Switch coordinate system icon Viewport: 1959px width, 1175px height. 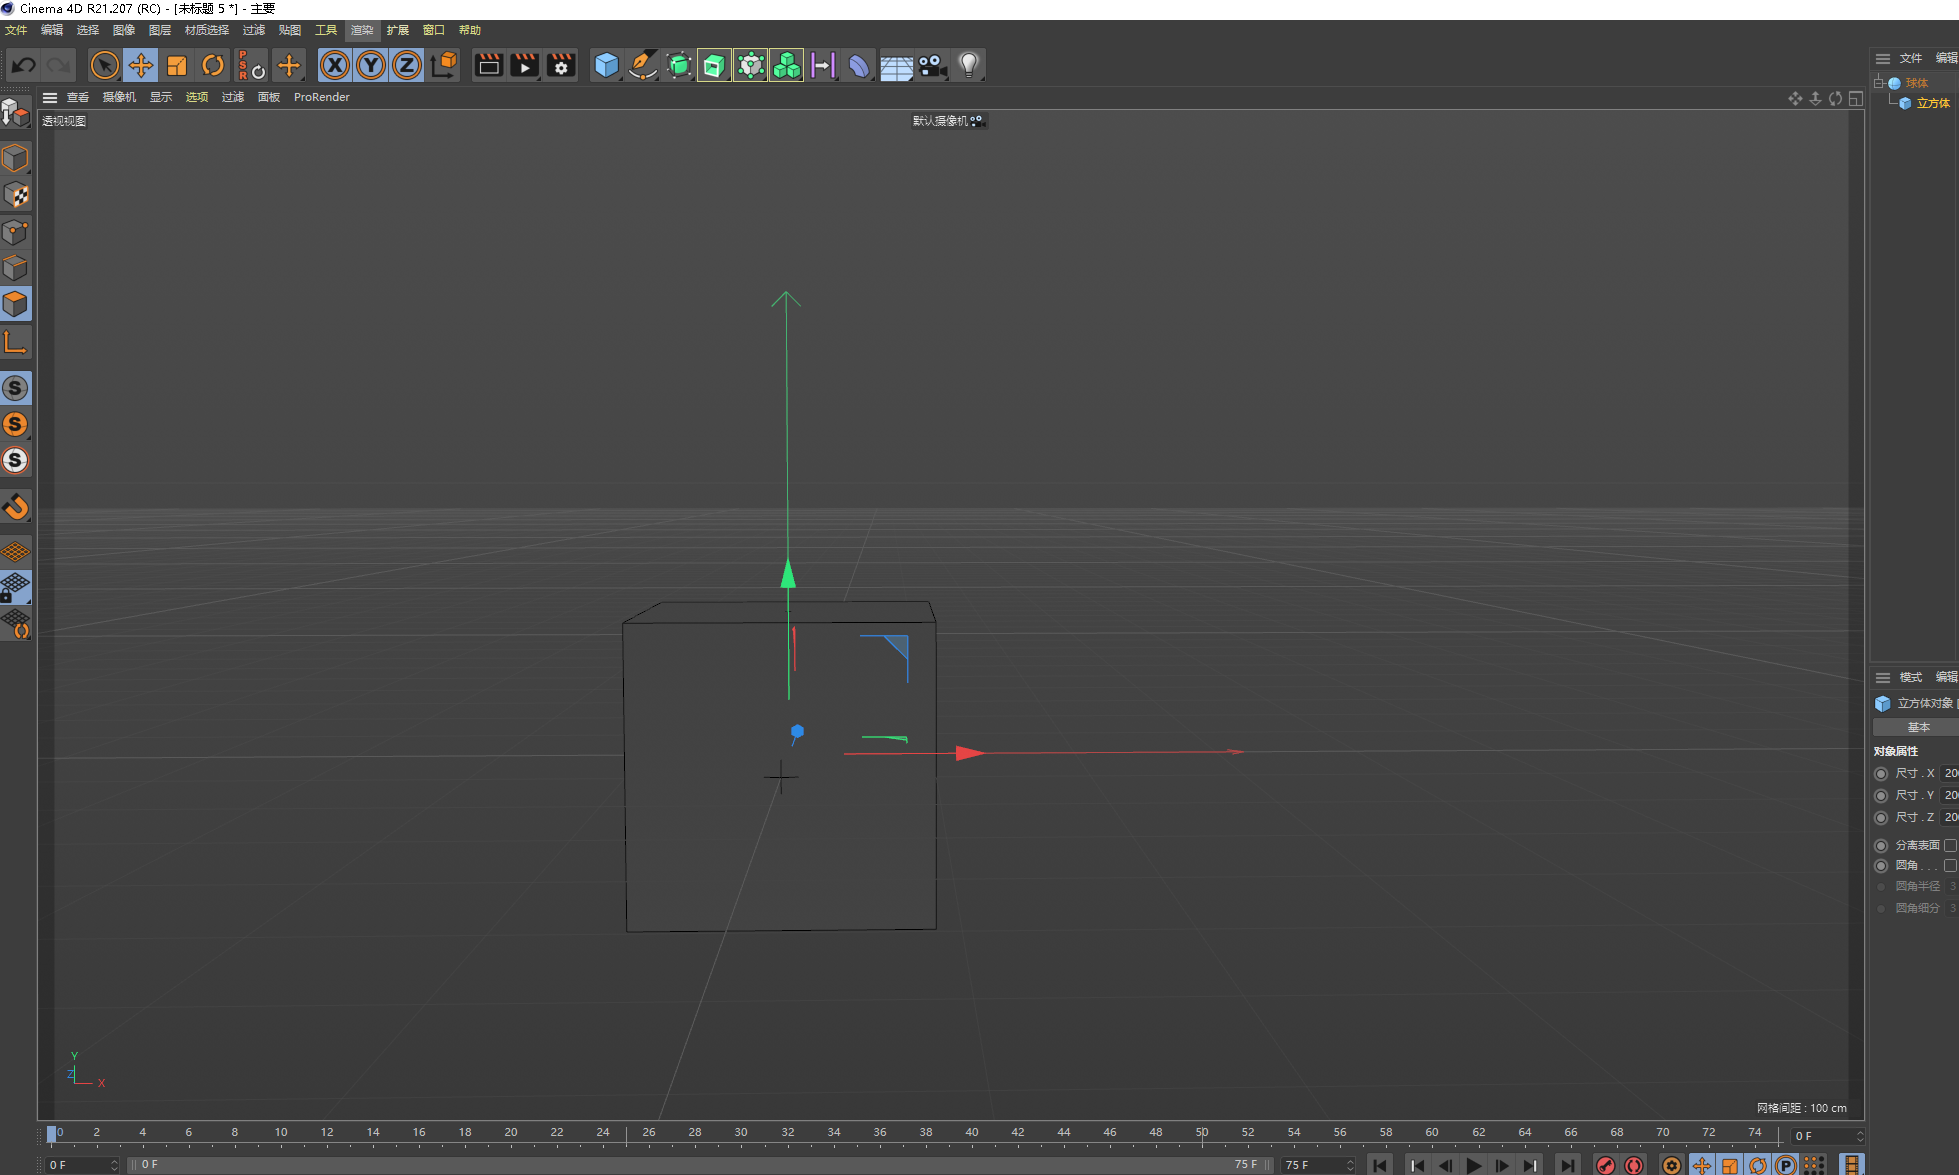tap(444, 66)
